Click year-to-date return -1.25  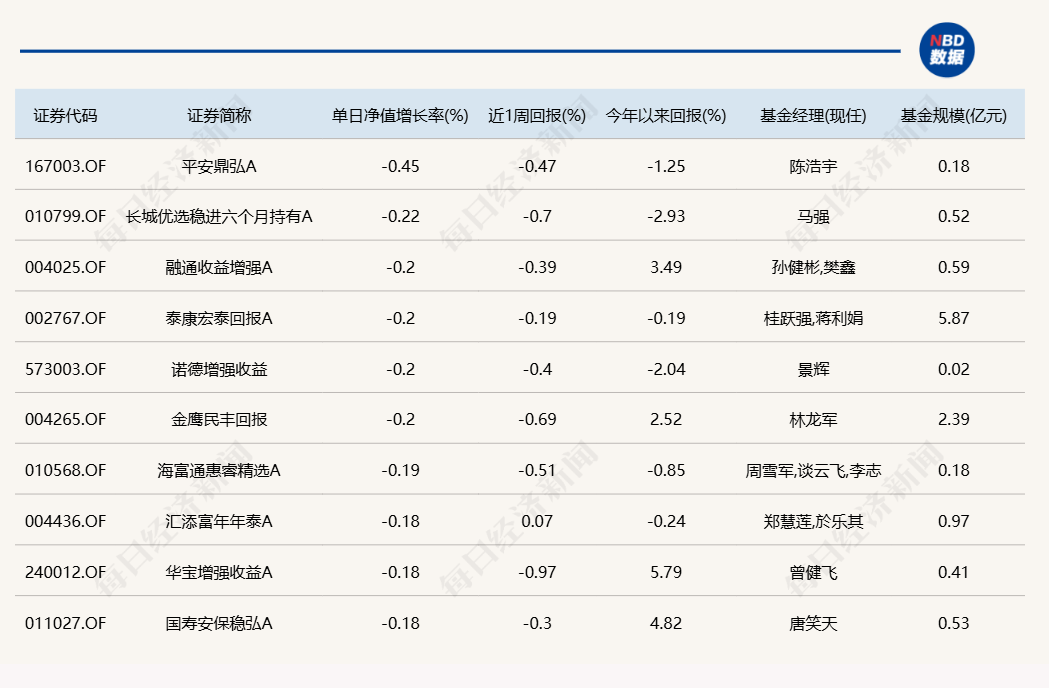click(666, 166)
